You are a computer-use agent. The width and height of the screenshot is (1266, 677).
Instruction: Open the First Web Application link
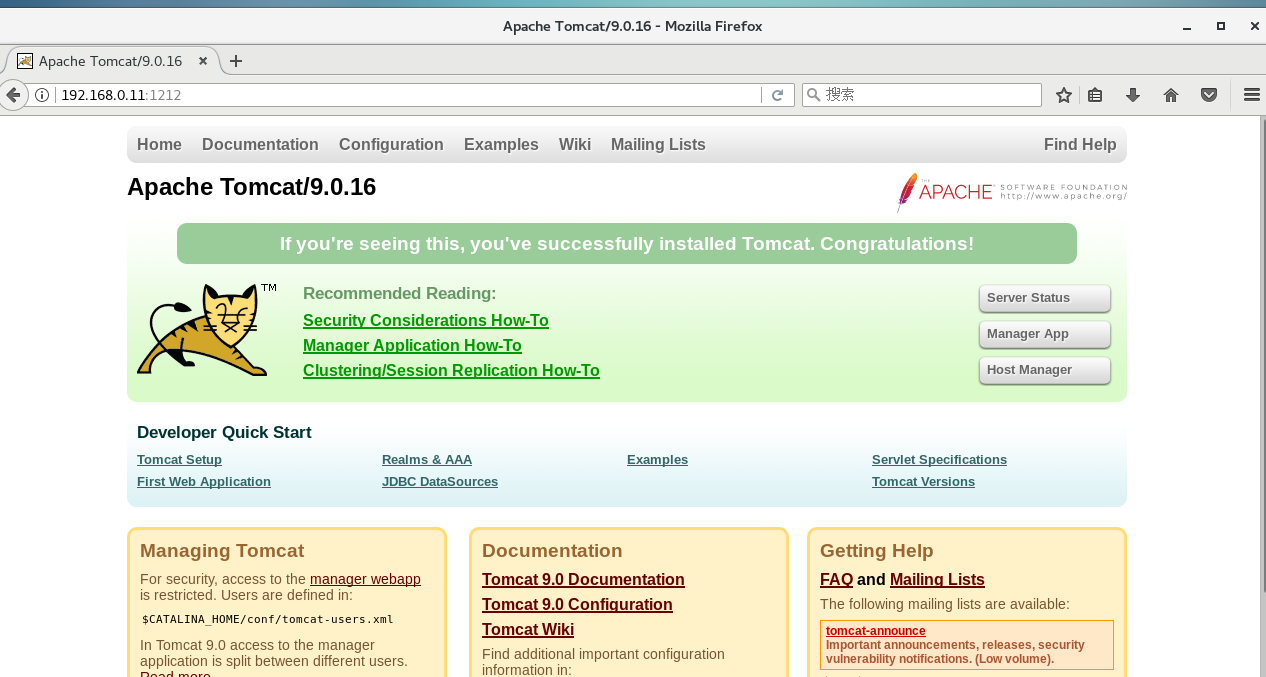[x=204, y=482]
